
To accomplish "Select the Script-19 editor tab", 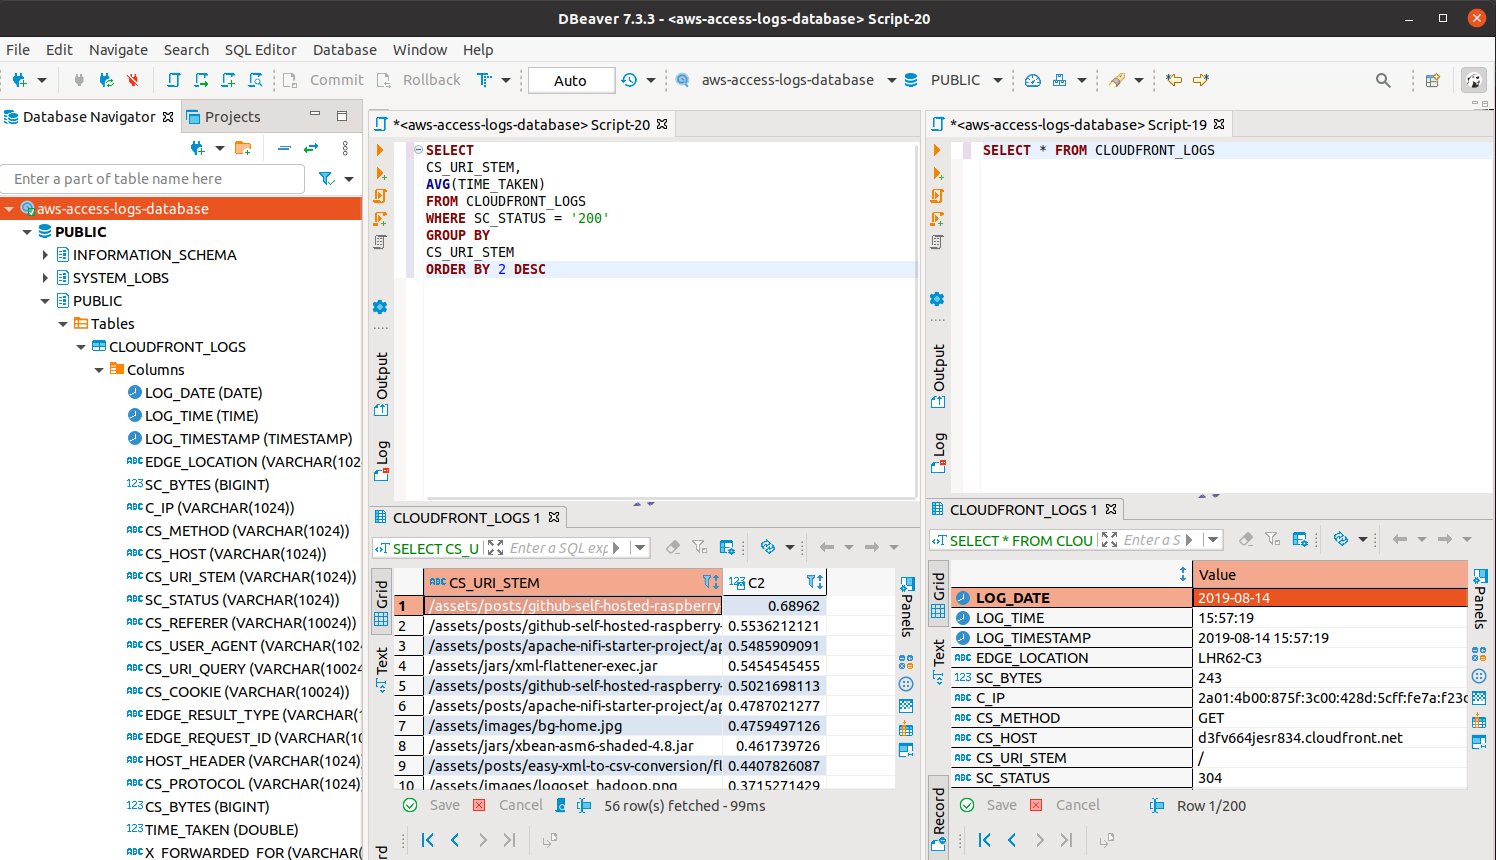I will click(x=1078, y=125).
